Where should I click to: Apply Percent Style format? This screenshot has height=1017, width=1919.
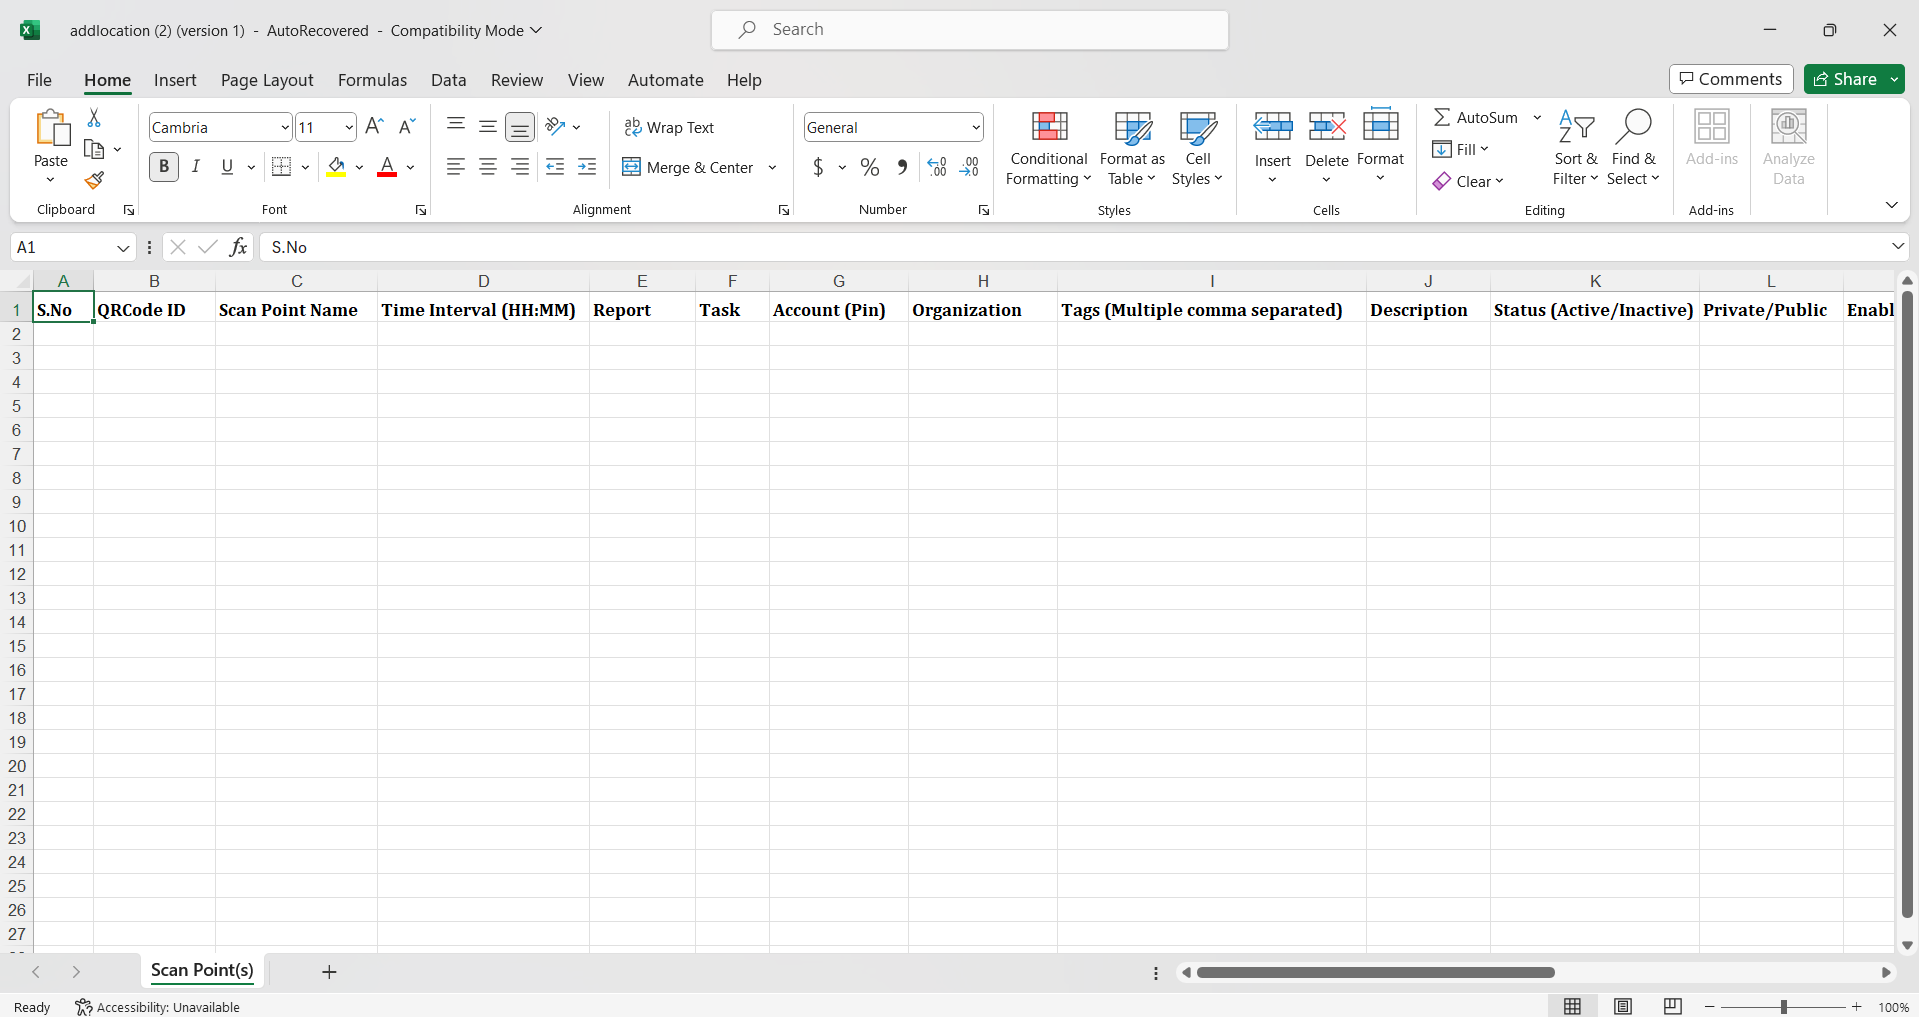[x=870, y=167]
